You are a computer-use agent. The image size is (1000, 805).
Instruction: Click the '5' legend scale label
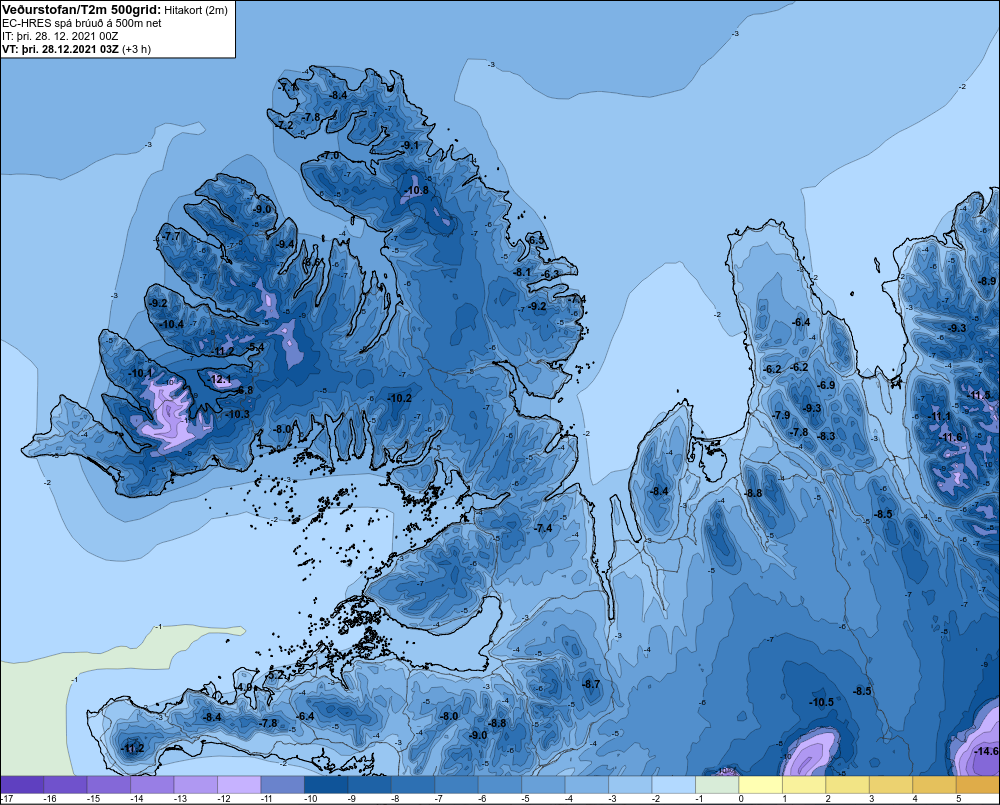coord(959,799)
